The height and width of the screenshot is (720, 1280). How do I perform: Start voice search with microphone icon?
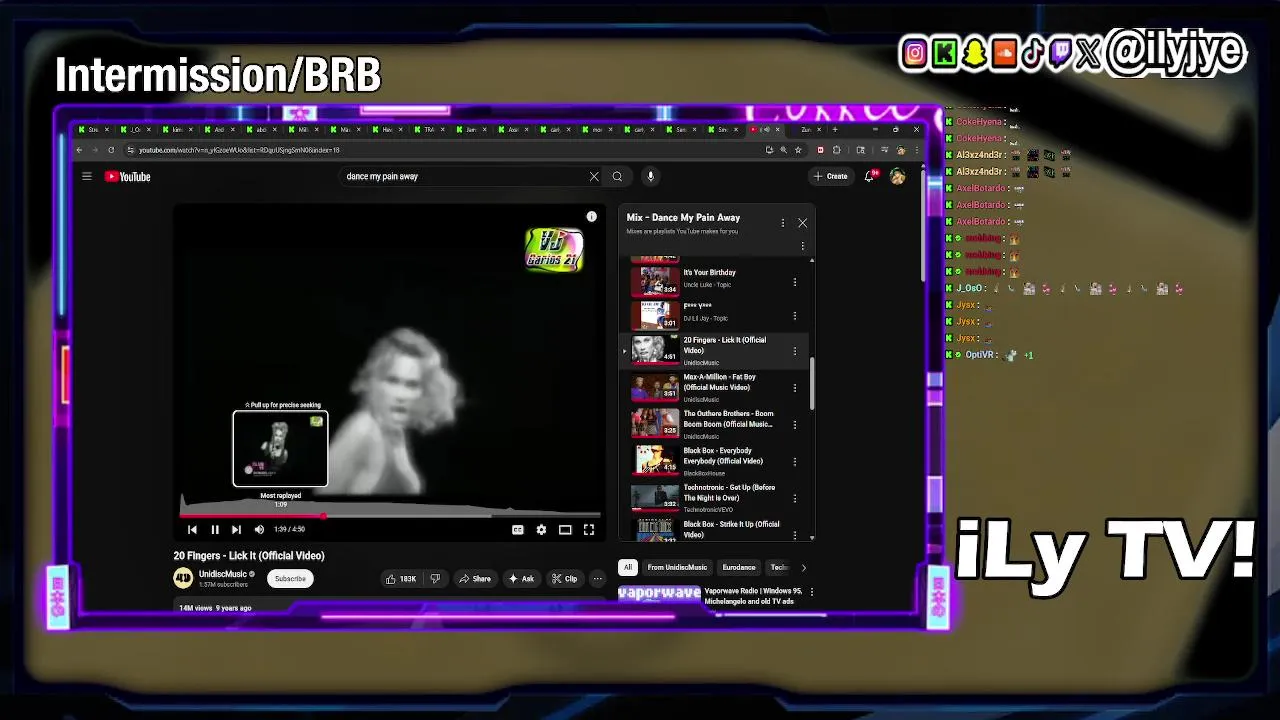coord(650,177)
